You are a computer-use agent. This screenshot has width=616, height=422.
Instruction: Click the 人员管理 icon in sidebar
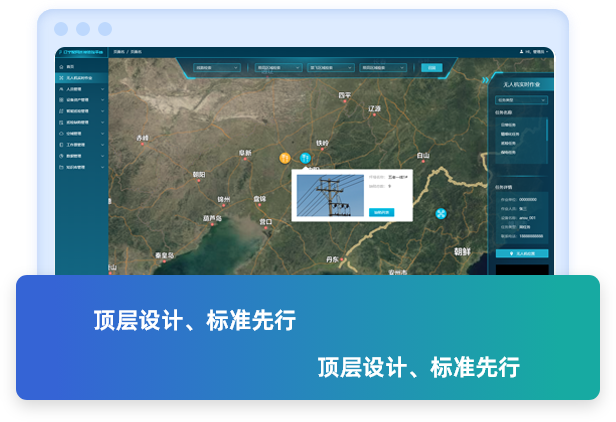tap(61, 89)
